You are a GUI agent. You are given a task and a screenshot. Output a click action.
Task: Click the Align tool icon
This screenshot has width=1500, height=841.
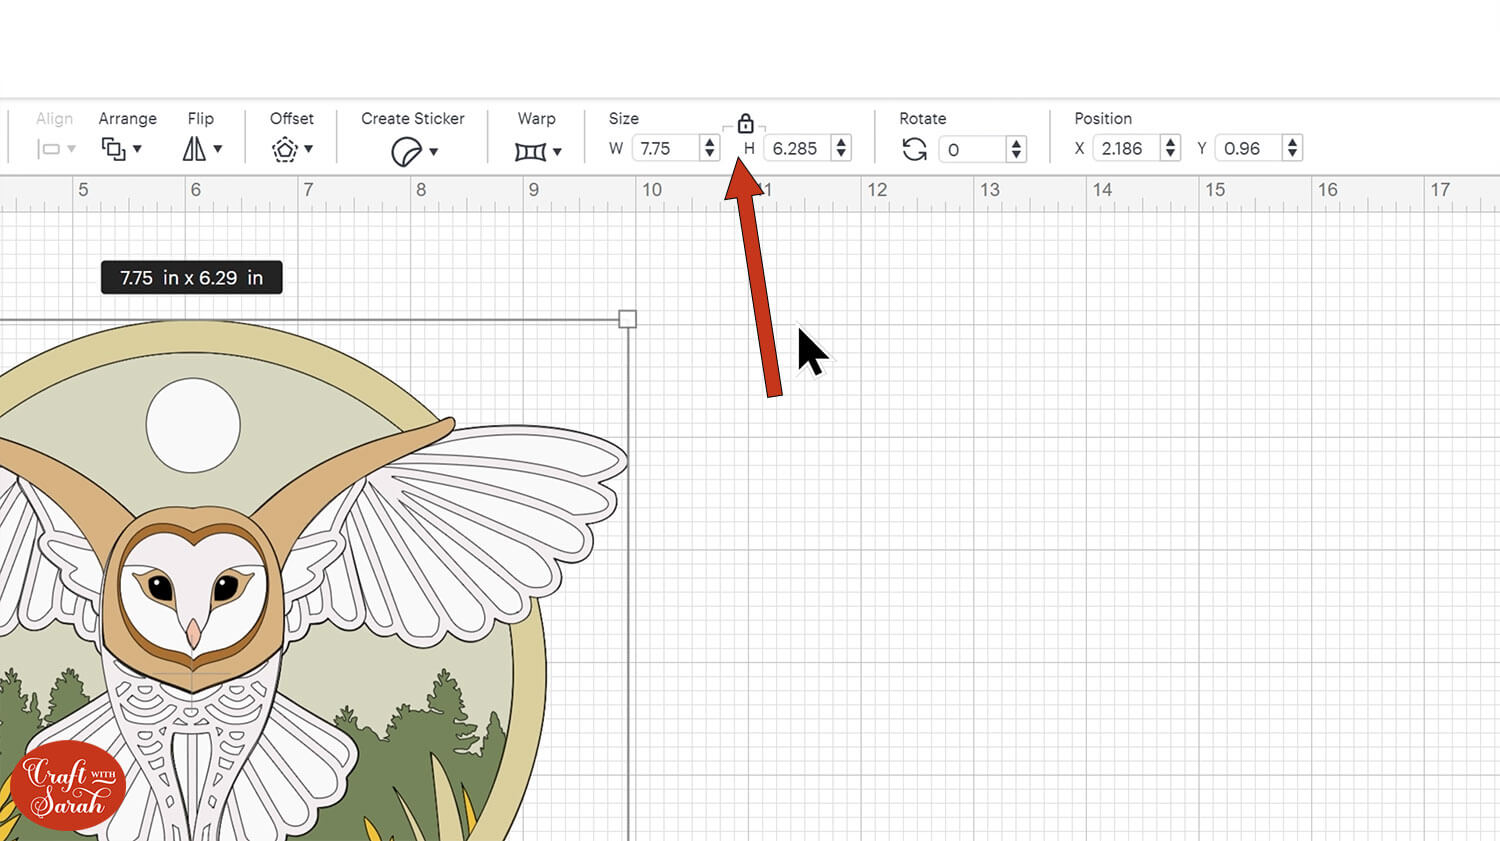pos(49,148)
